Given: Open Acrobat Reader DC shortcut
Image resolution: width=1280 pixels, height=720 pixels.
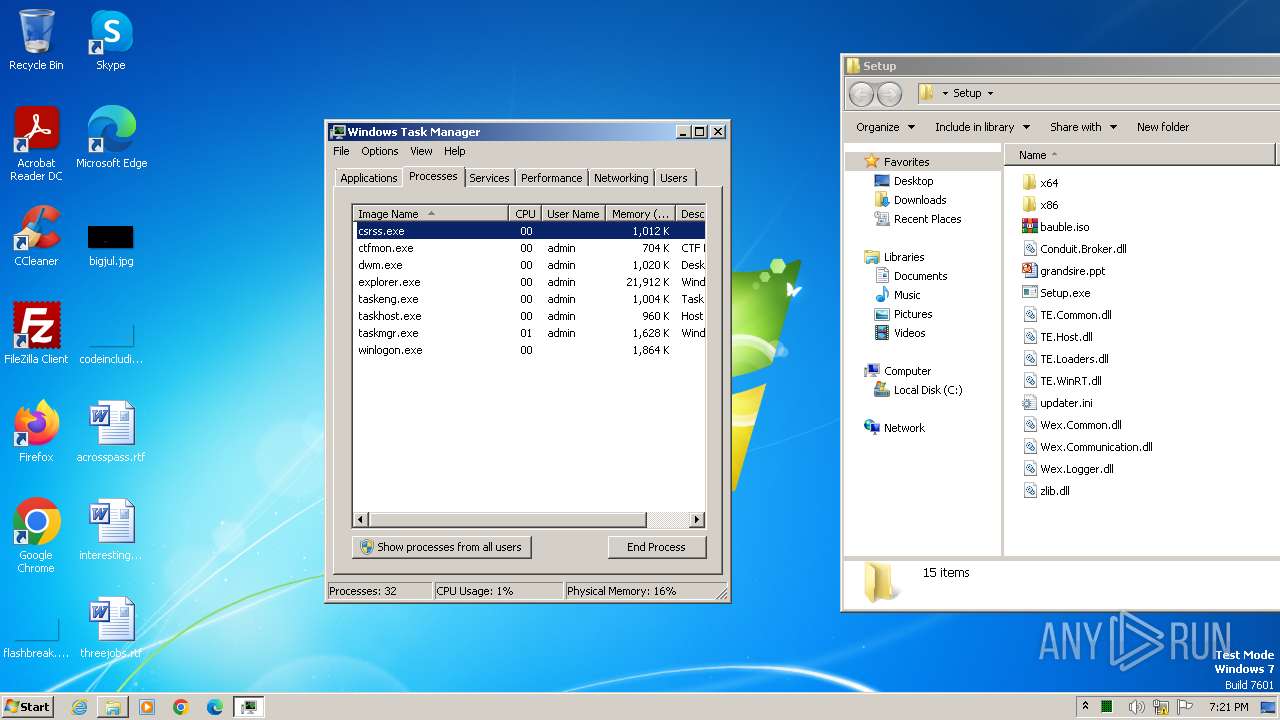Looking at the screenshot, I should pos(36,144).
